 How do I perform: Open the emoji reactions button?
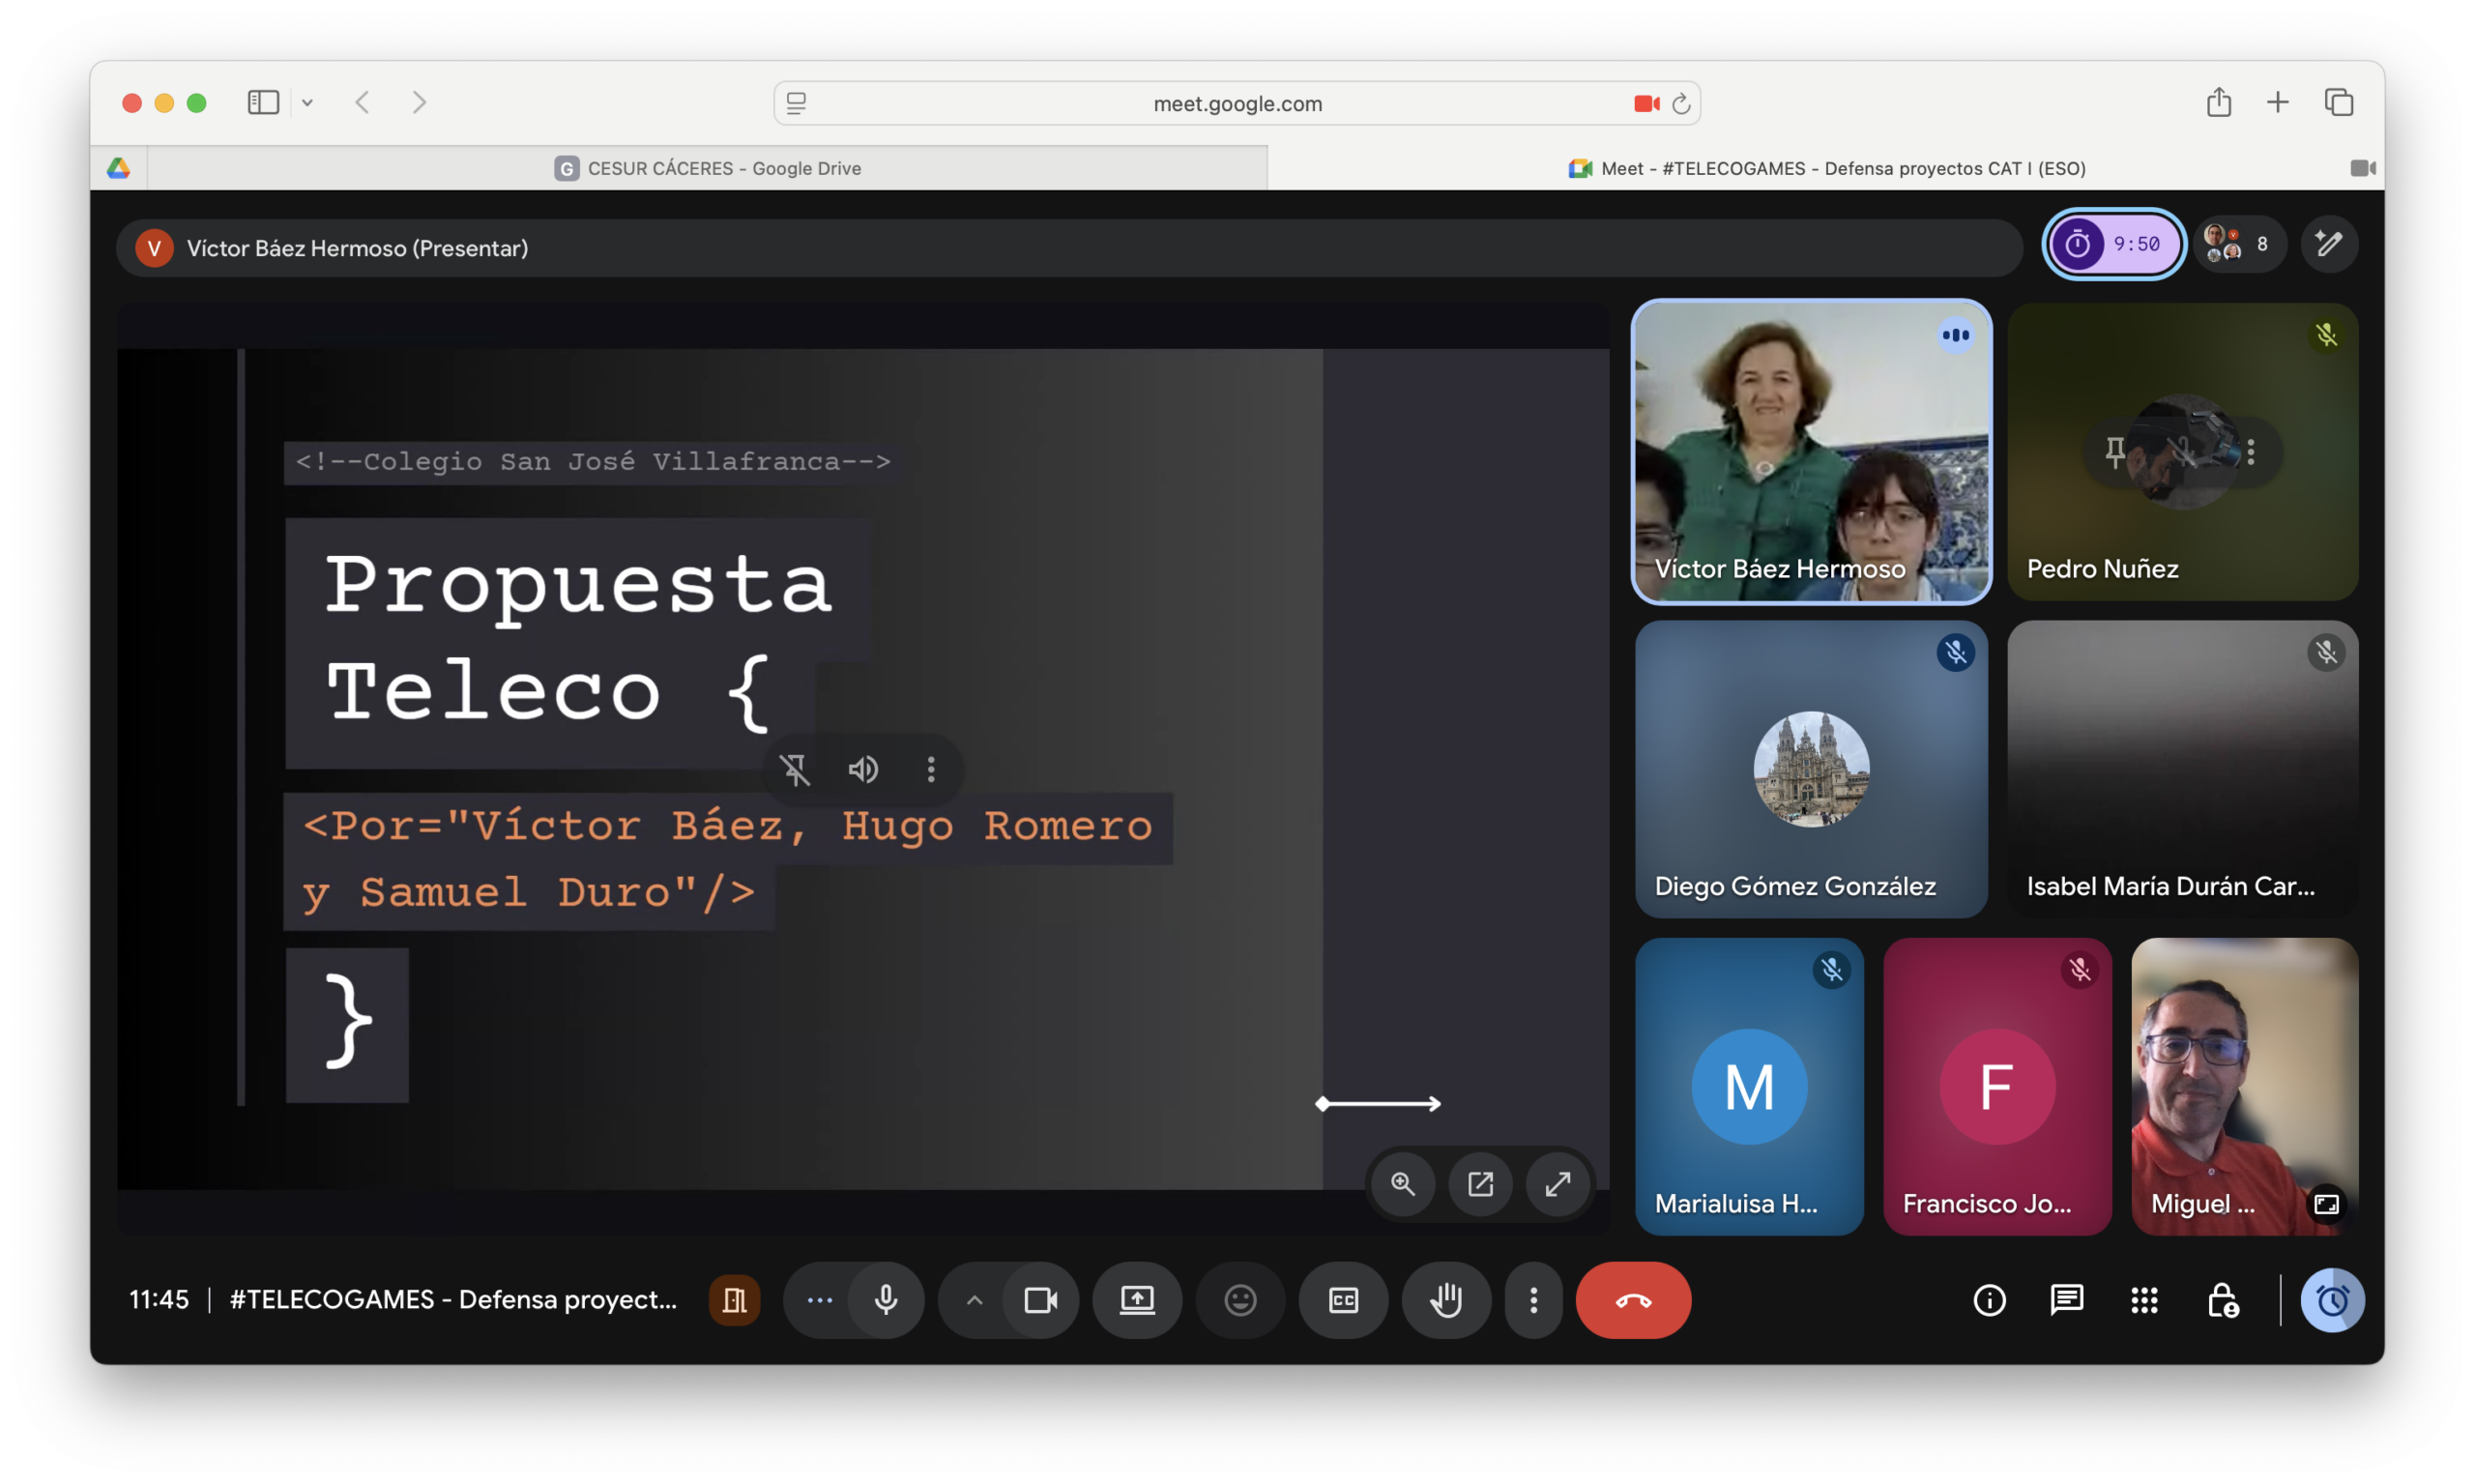click(x=1240, y=1300)
